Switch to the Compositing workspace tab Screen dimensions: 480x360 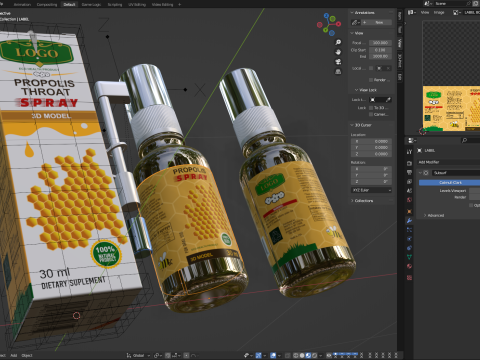pyautogui.click(x=47, y=4)
